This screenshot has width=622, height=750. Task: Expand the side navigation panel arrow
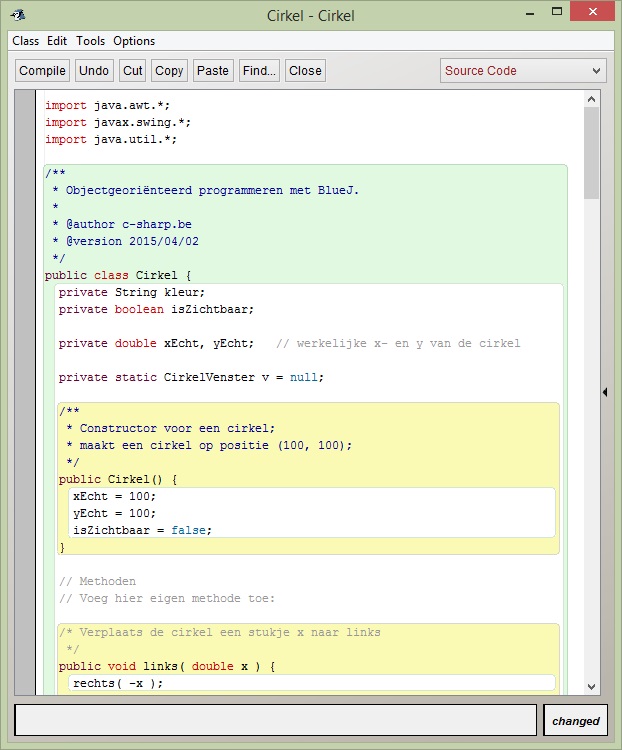pos(605,392)
